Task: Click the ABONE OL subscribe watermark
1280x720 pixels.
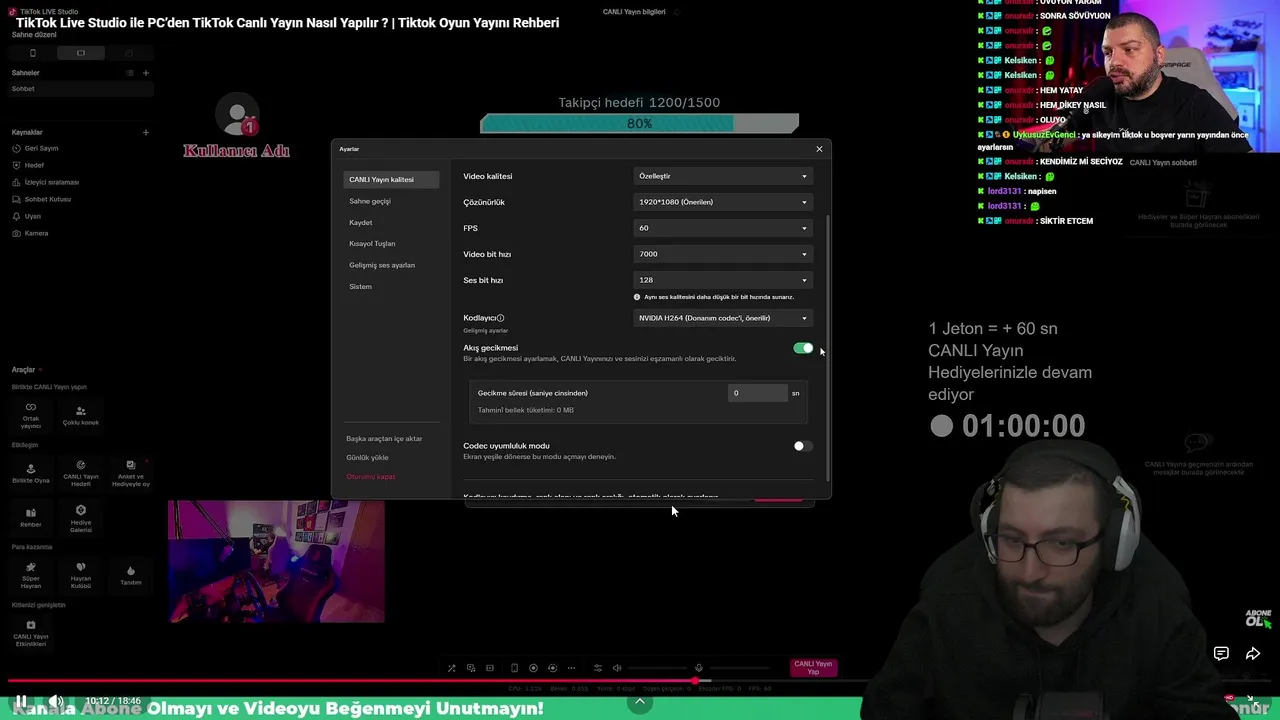Action: tap(1258, 619)
